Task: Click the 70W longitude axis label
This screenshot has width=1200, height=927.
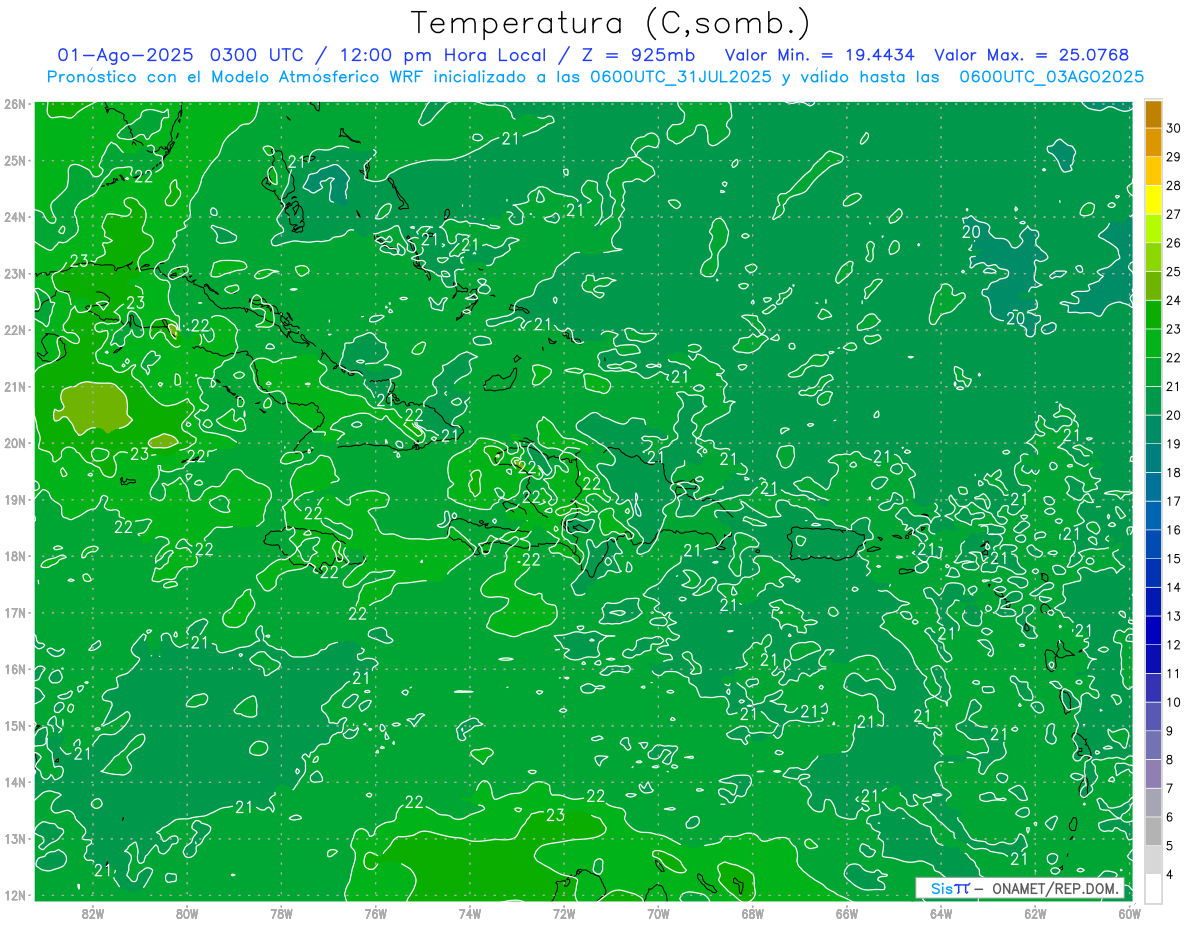Action: (x=658, y=913)
